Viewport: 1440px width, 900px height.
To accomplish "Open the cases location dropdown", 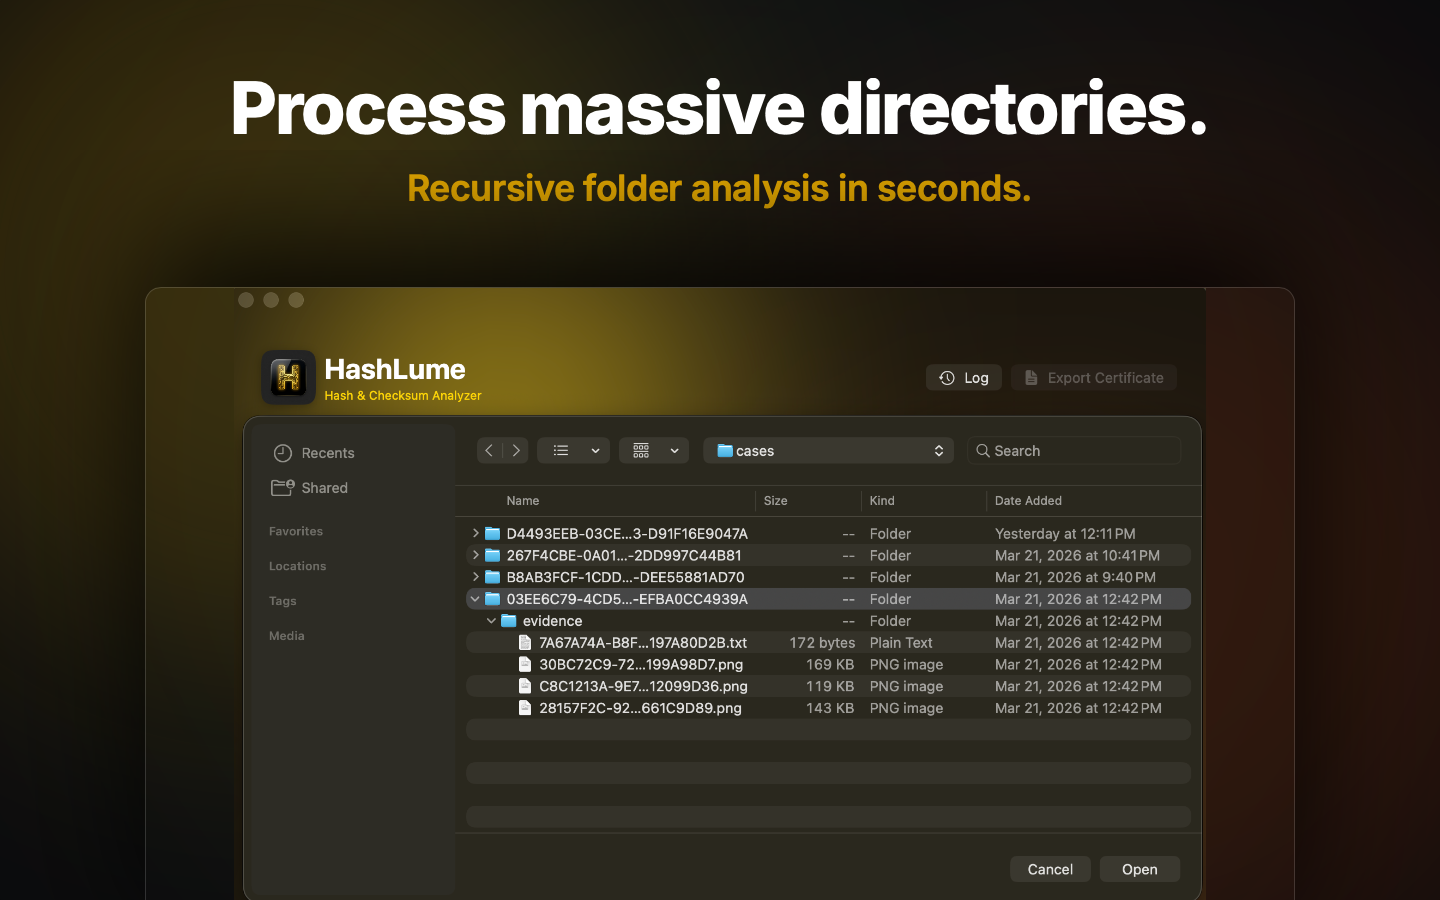I will pos(938,450).
